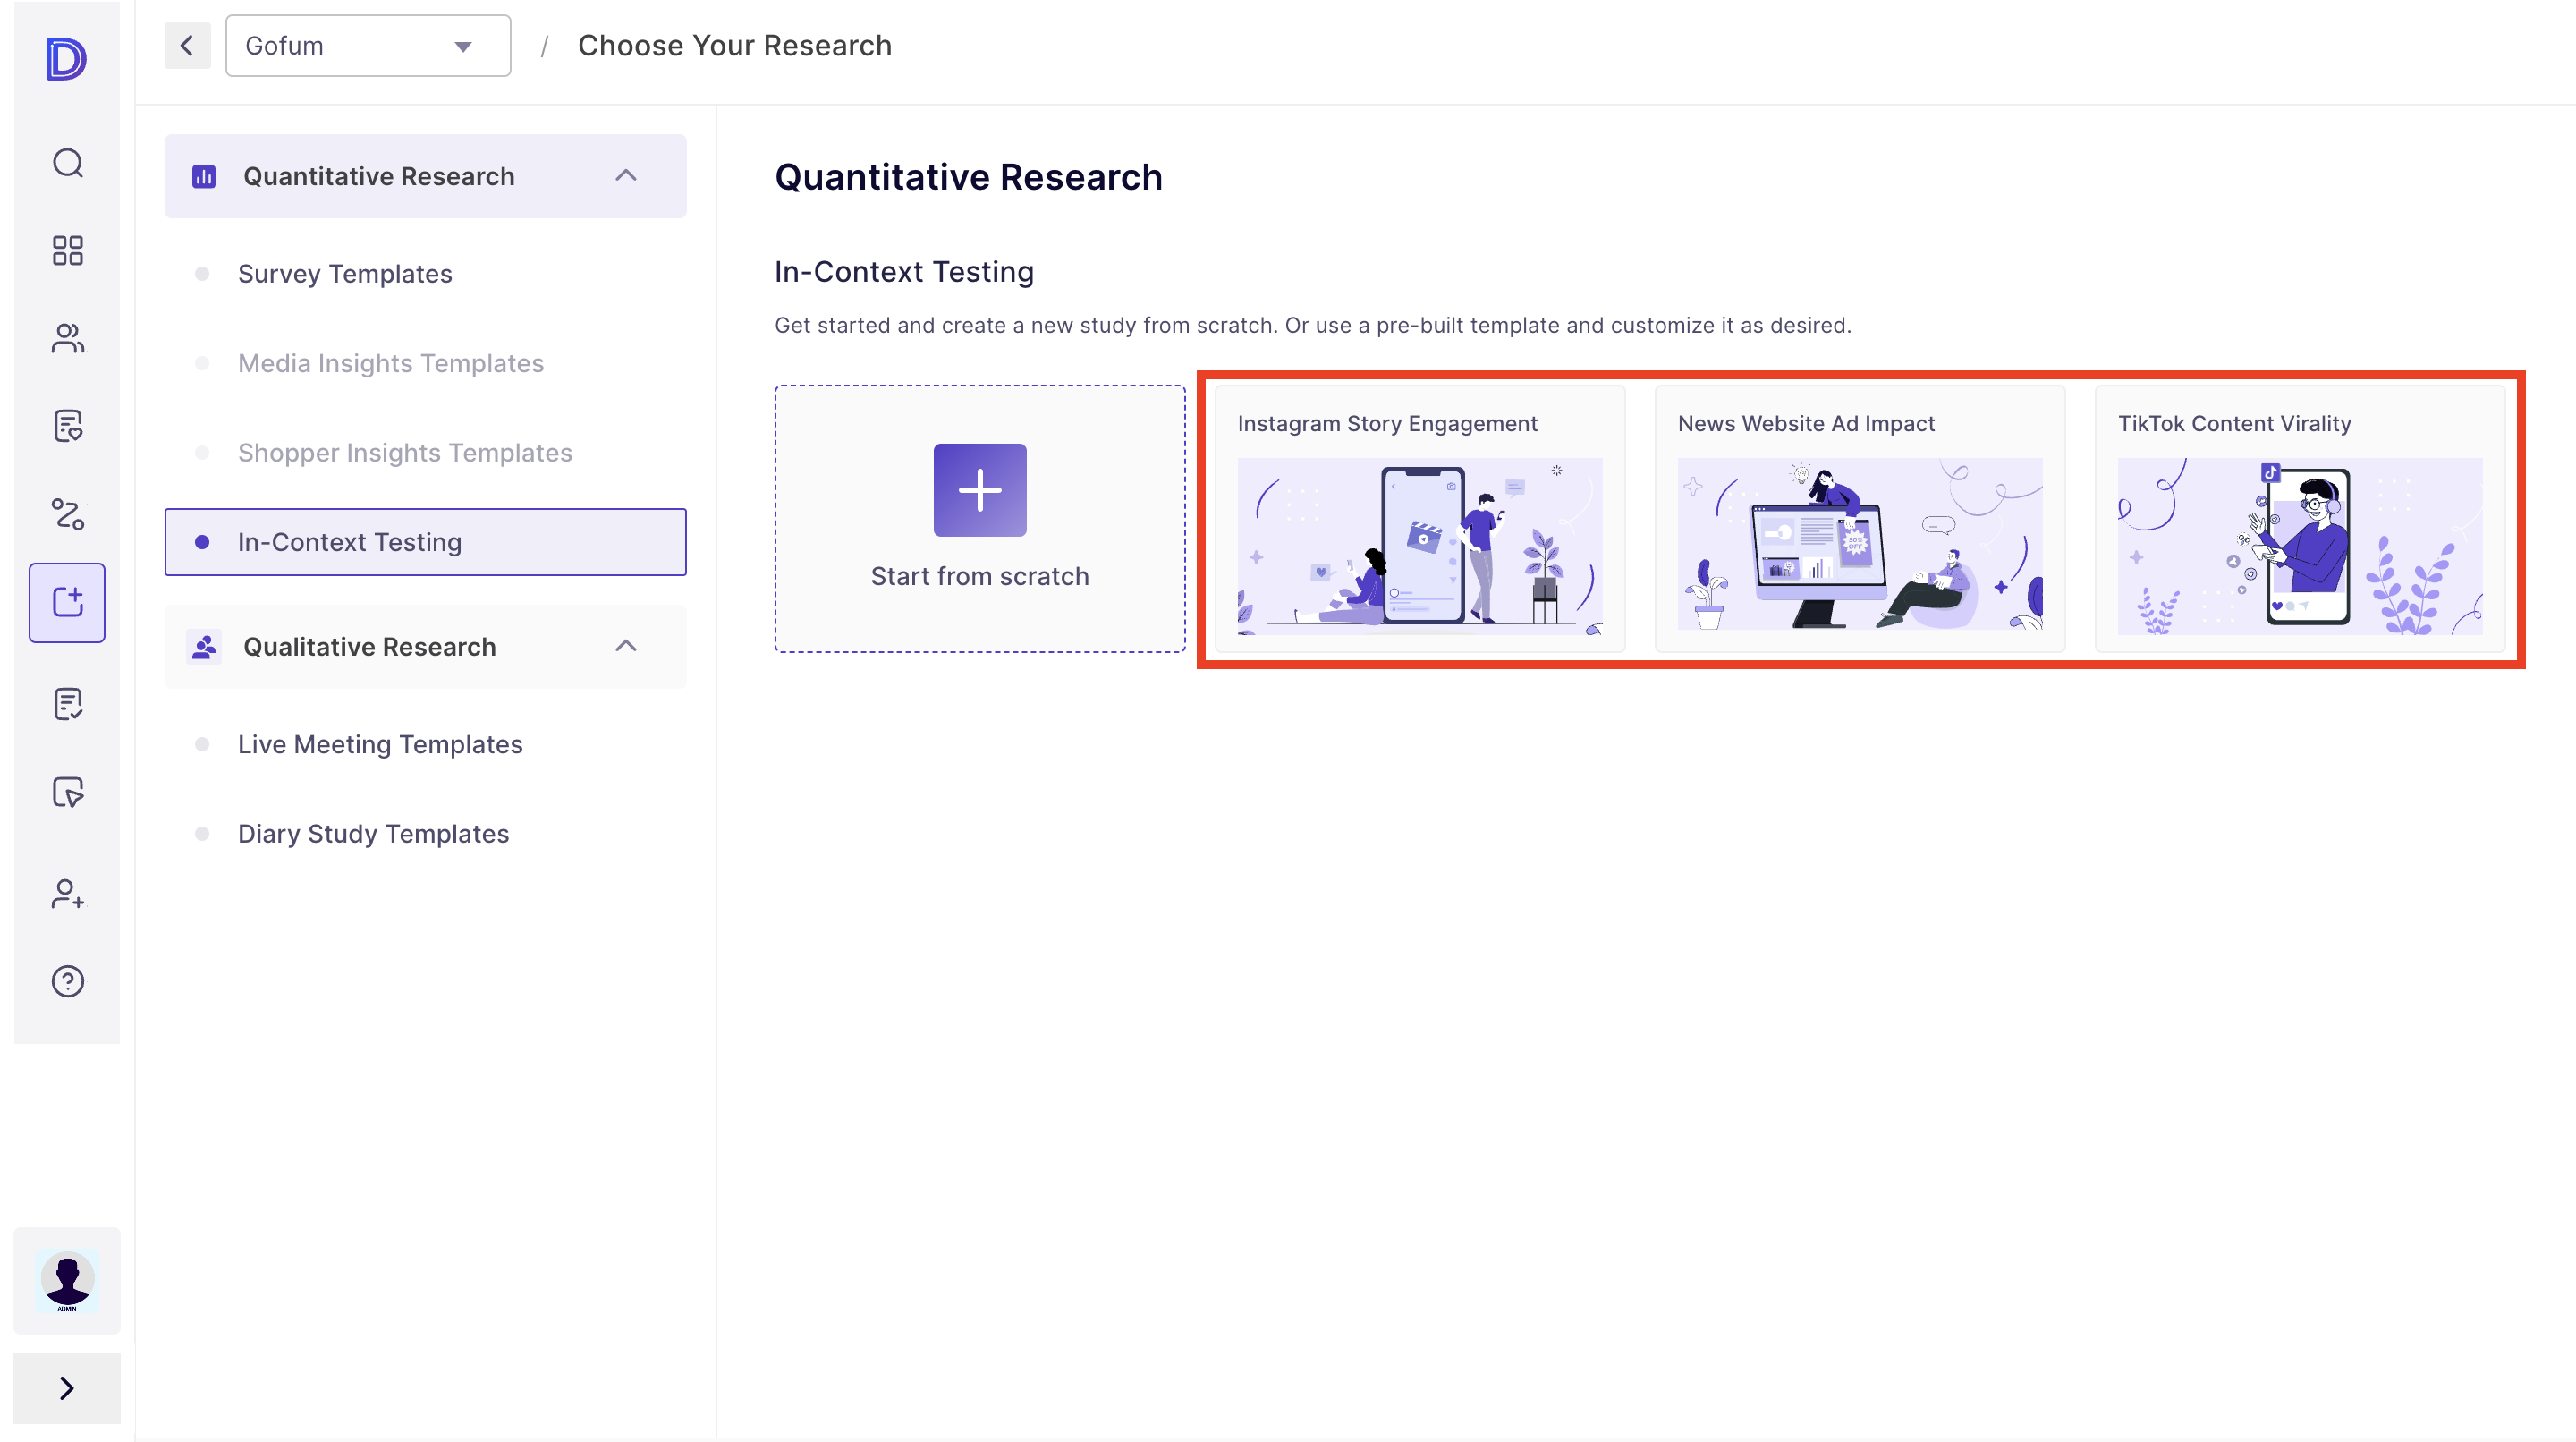Open Instagram Story Engagement template thumbnail
Viewport: 2576px width, 1442px height.
pyautogui.click(x=1419, y=546)
